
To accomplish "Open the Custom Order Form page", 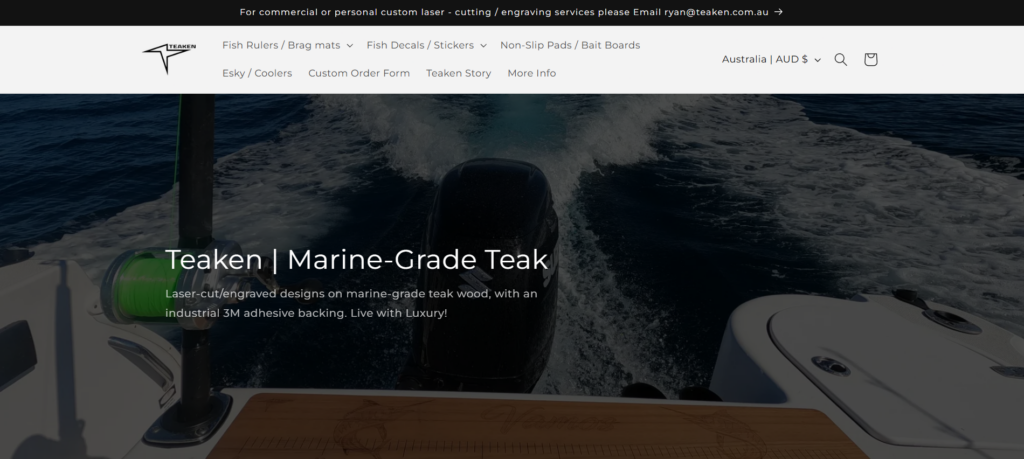I will pos(359,73).
